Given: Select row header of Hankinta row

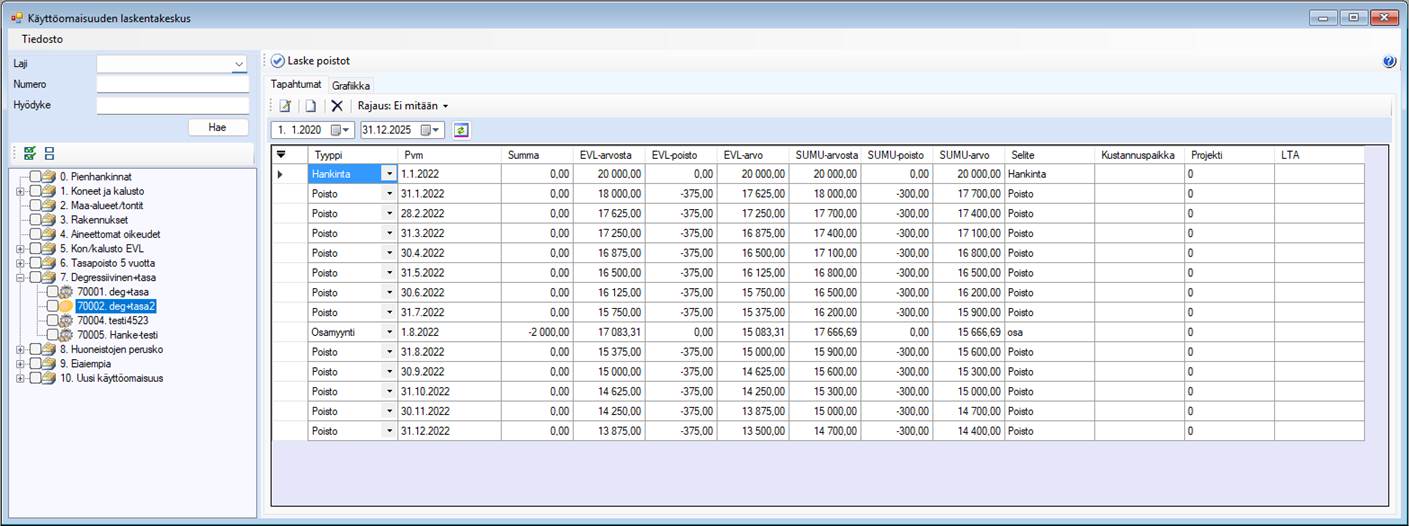Looking at the screenshot, I should pyautogui.click(x=289, y=174).
